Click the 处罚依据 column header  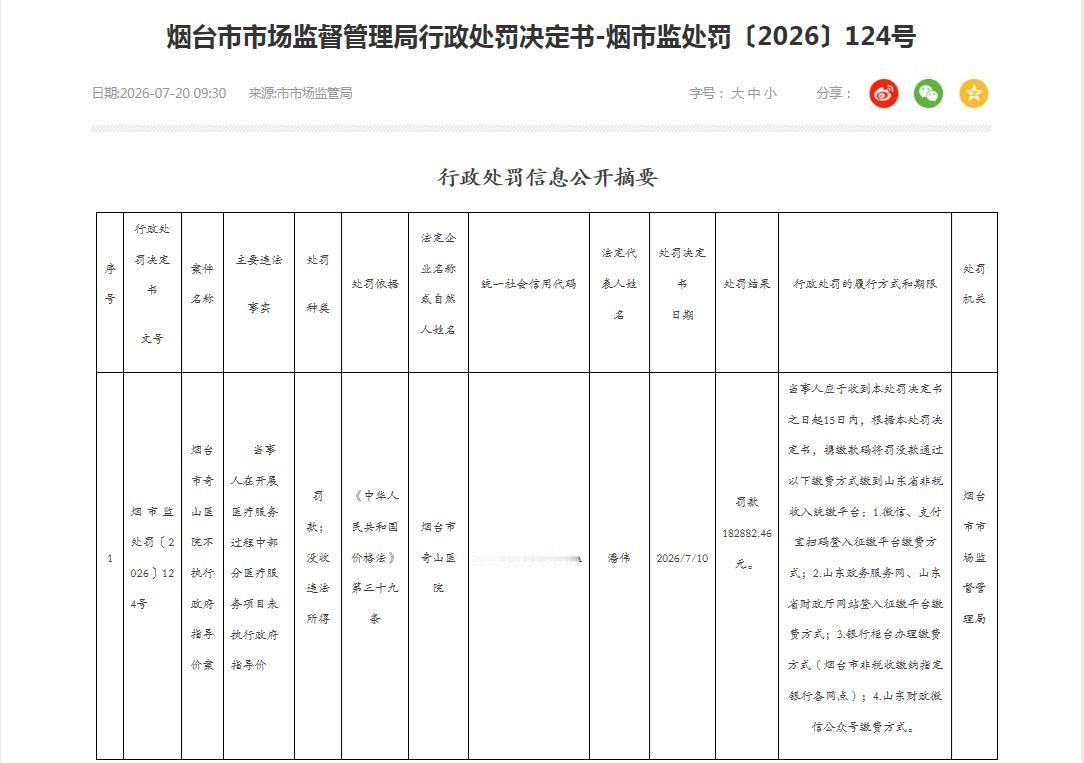pyautogui.click(x=375, y=292)
